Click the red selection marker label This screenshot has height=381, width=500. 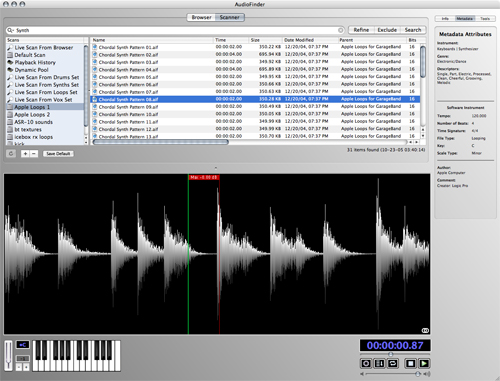204,177
